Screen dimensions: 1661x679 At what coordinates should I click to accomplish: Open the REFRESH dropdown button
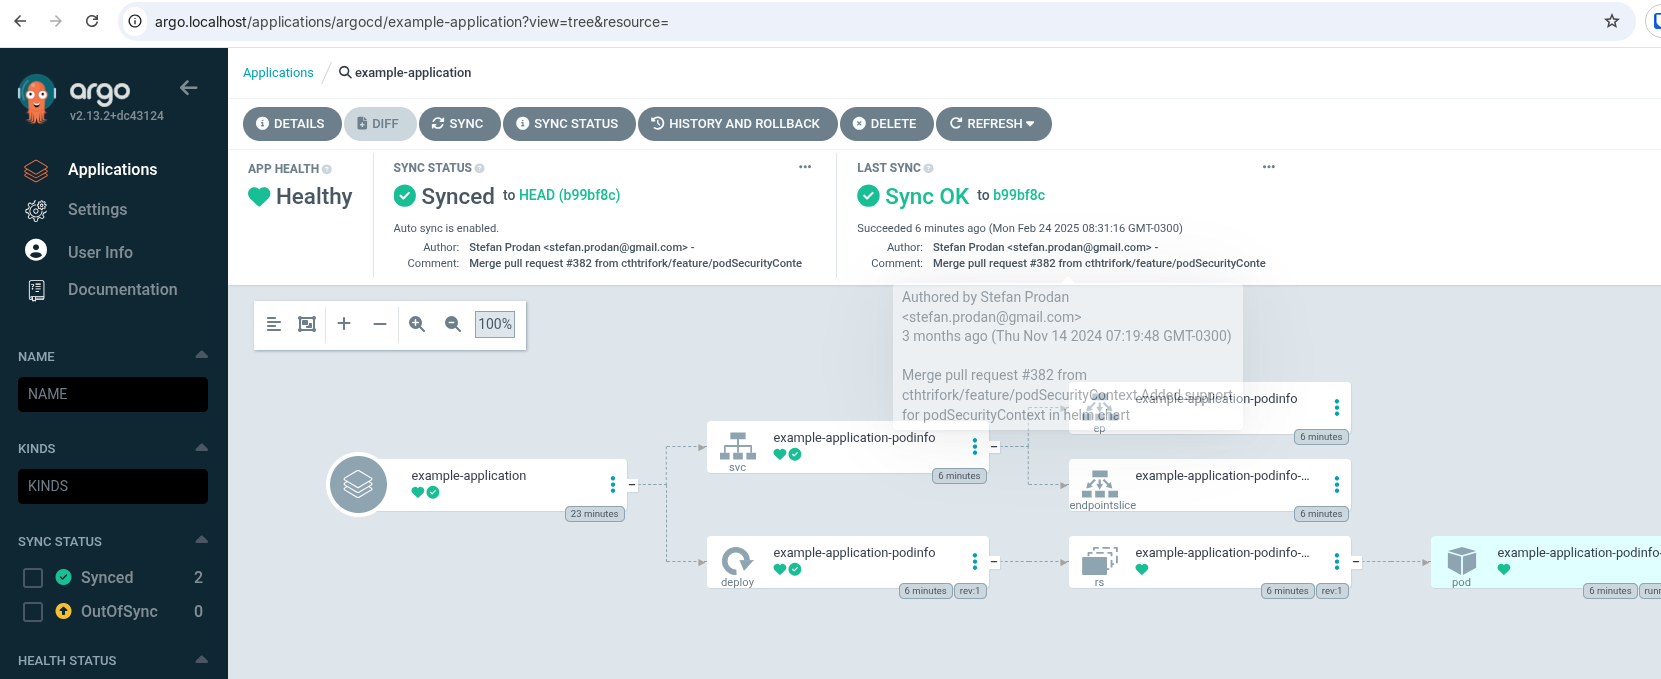click(x=993, y=124)
